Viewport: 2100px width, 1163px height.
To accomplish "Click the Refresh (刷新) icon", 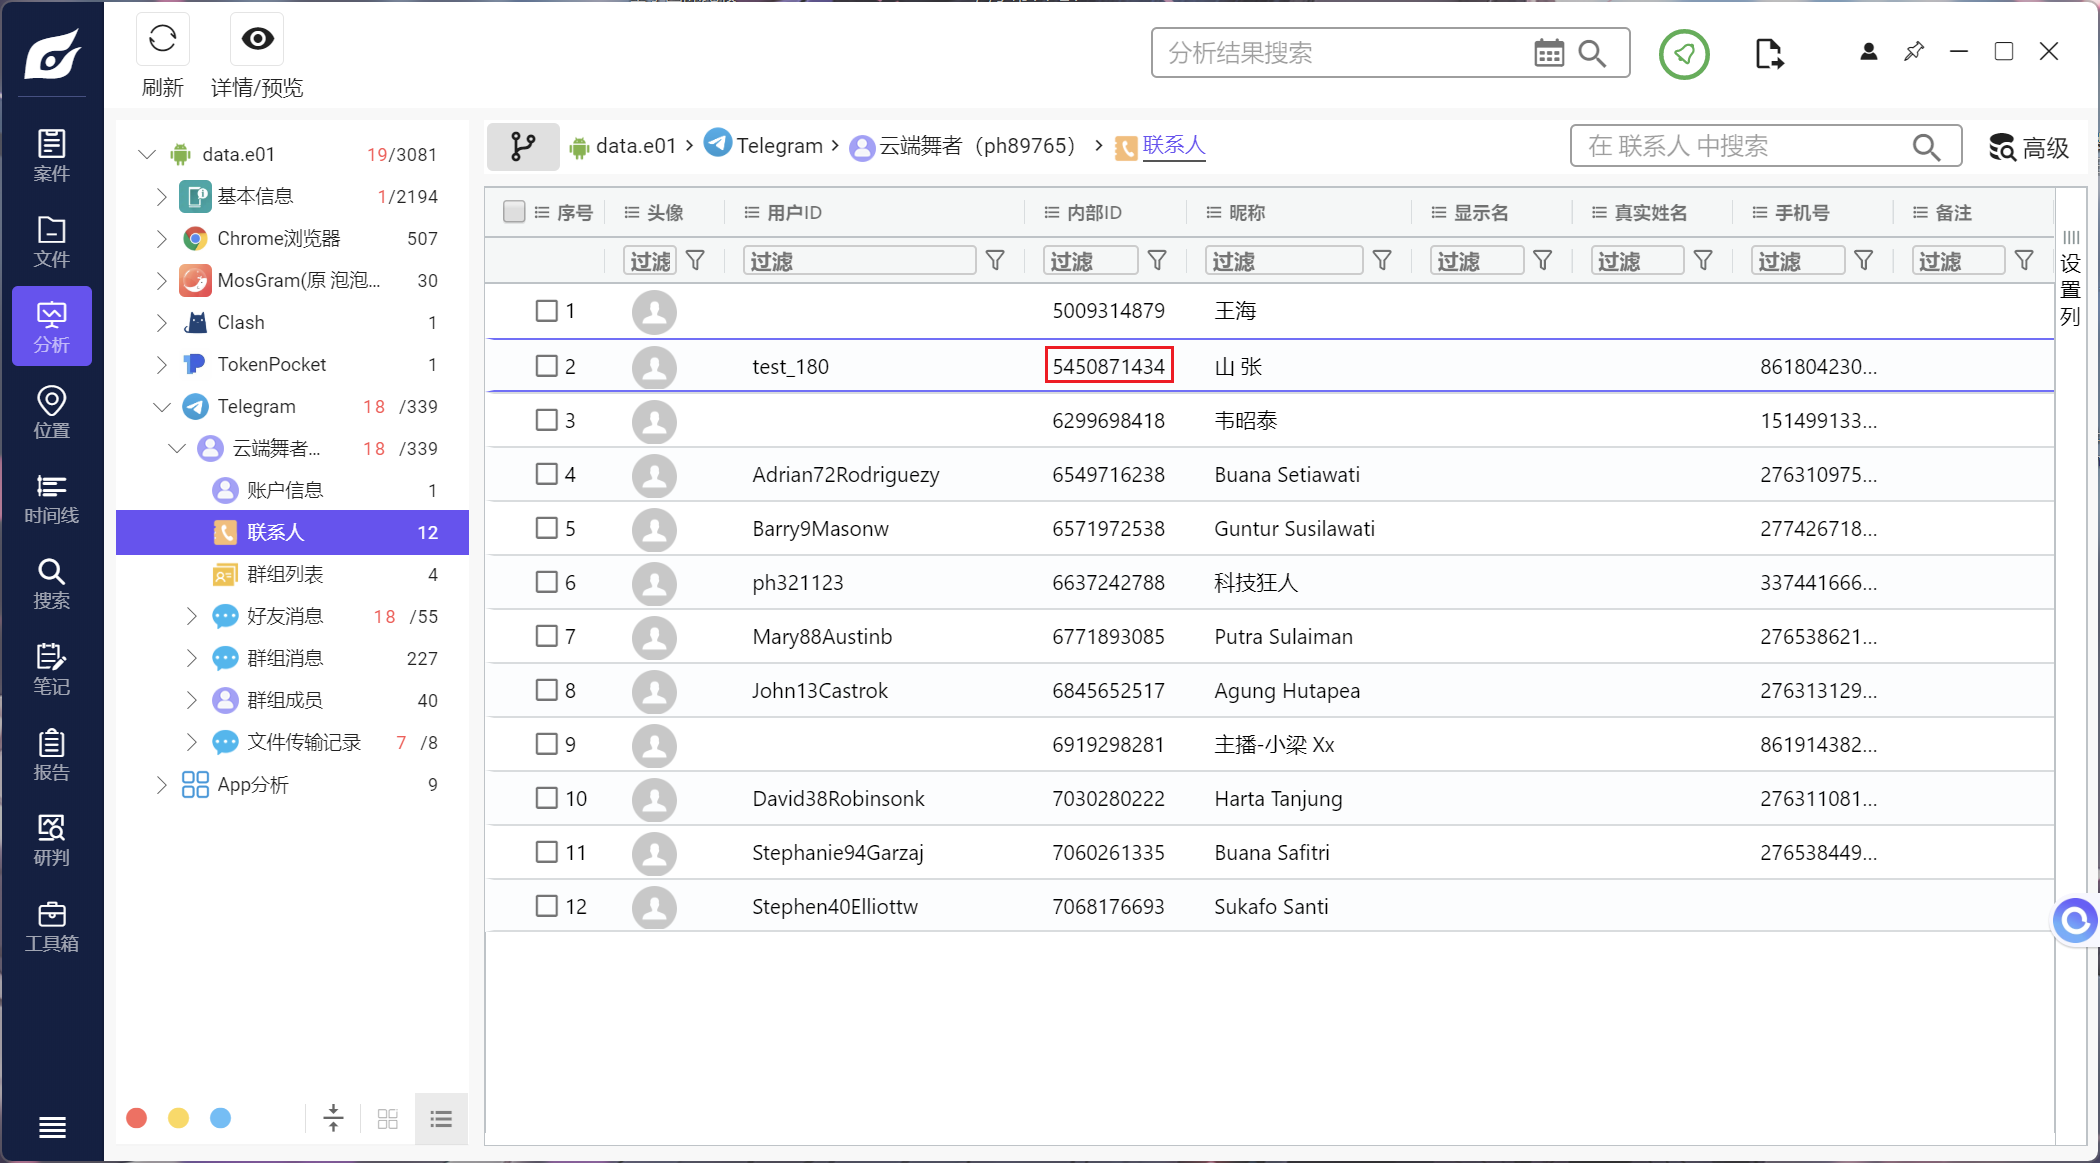I will coord(162,39).
